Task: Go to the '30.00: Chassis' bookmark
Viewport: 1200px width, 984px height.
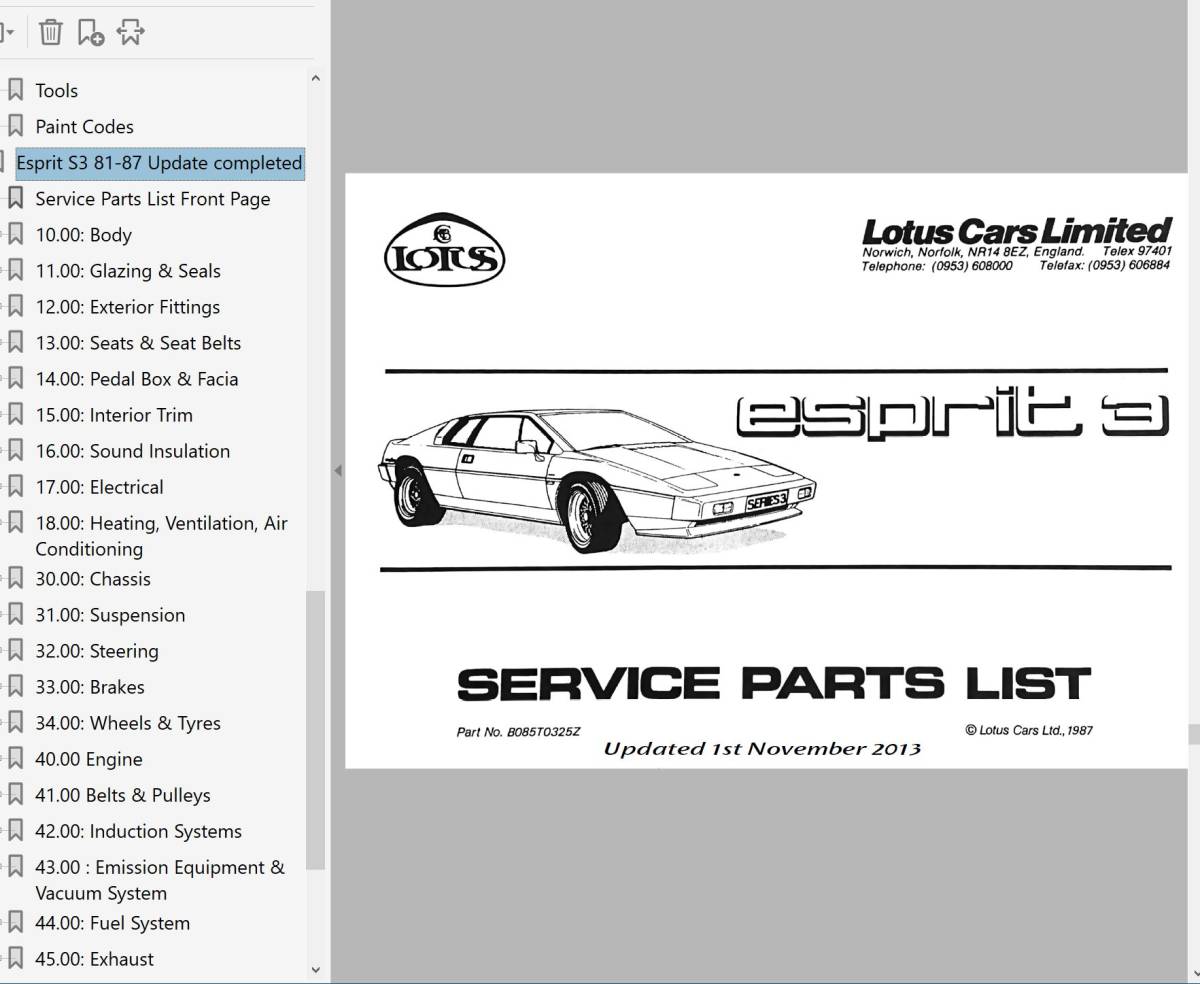Action: point(93,579)
